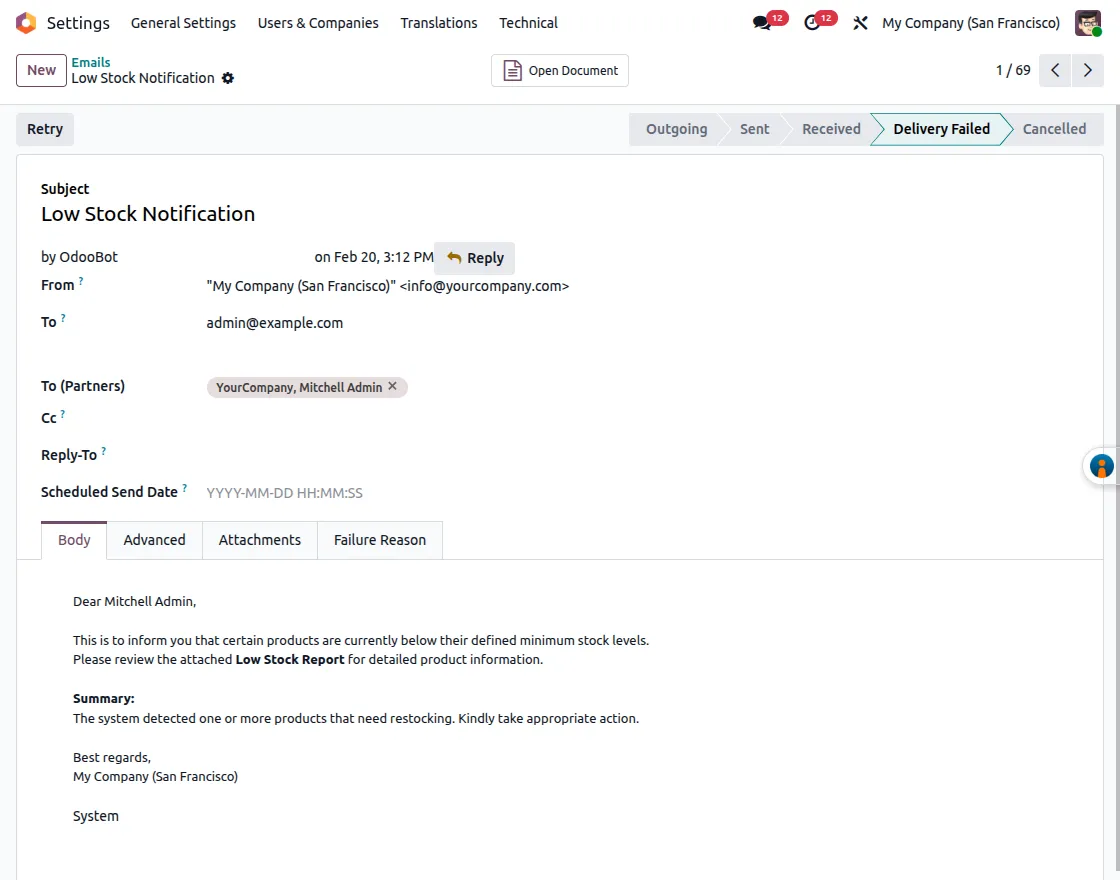
Task: Open the Discuss messages bubble icon
Action: [762, 22]
